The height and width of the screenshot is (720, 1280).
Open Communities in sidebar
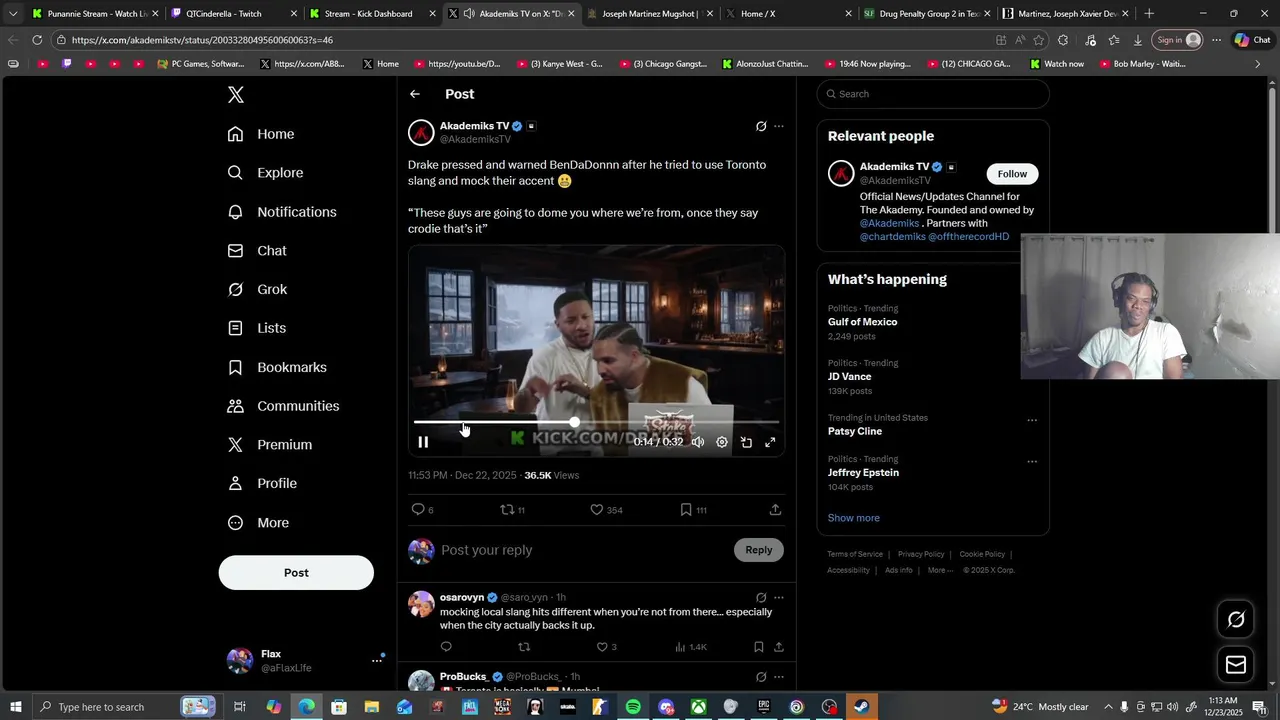click(283, 406)
